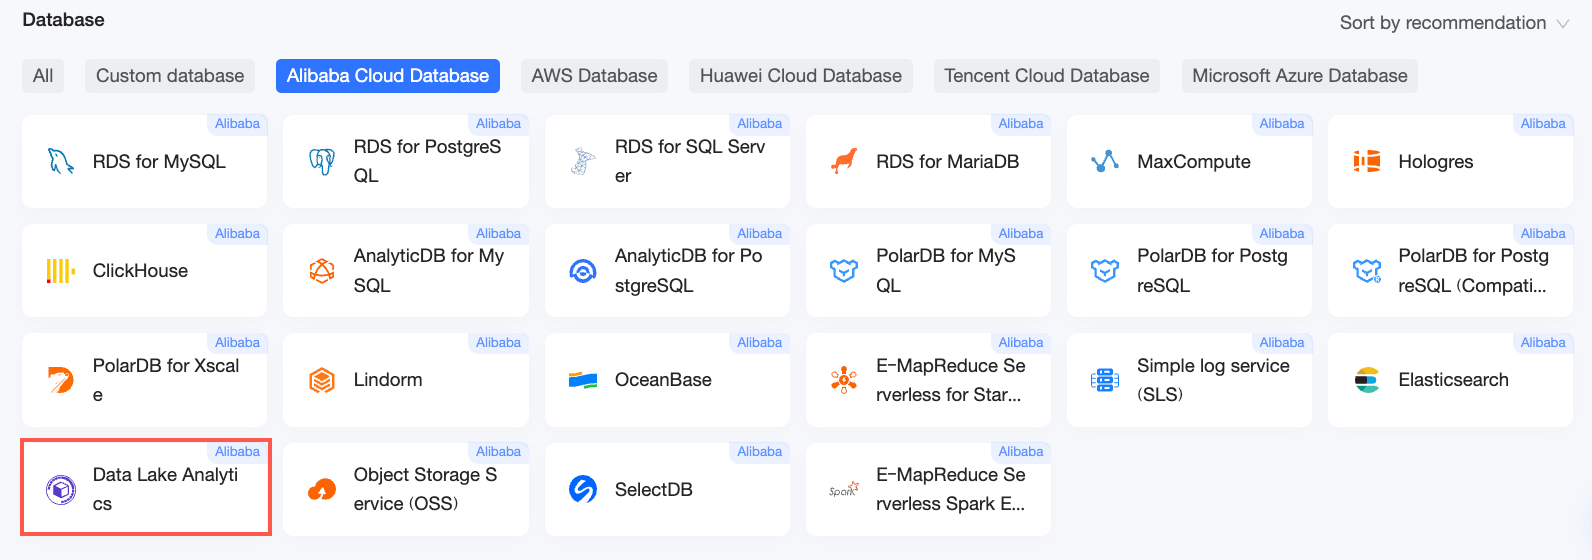This screenshot has height=560, width=1592.
Task: Switch to the All filter tab
Action: pyautogui.click(x=43, y=76)
